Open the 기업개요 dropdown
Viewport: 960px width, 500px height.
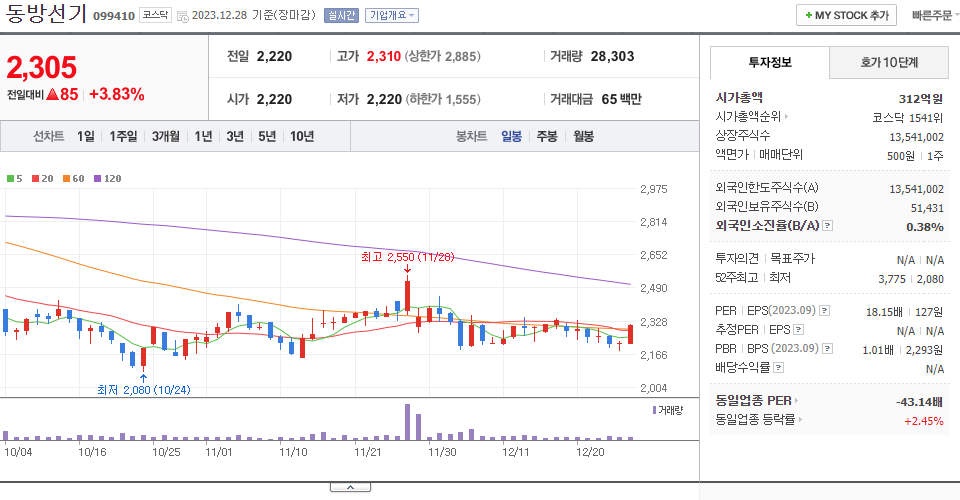click(x=392, y=15)
